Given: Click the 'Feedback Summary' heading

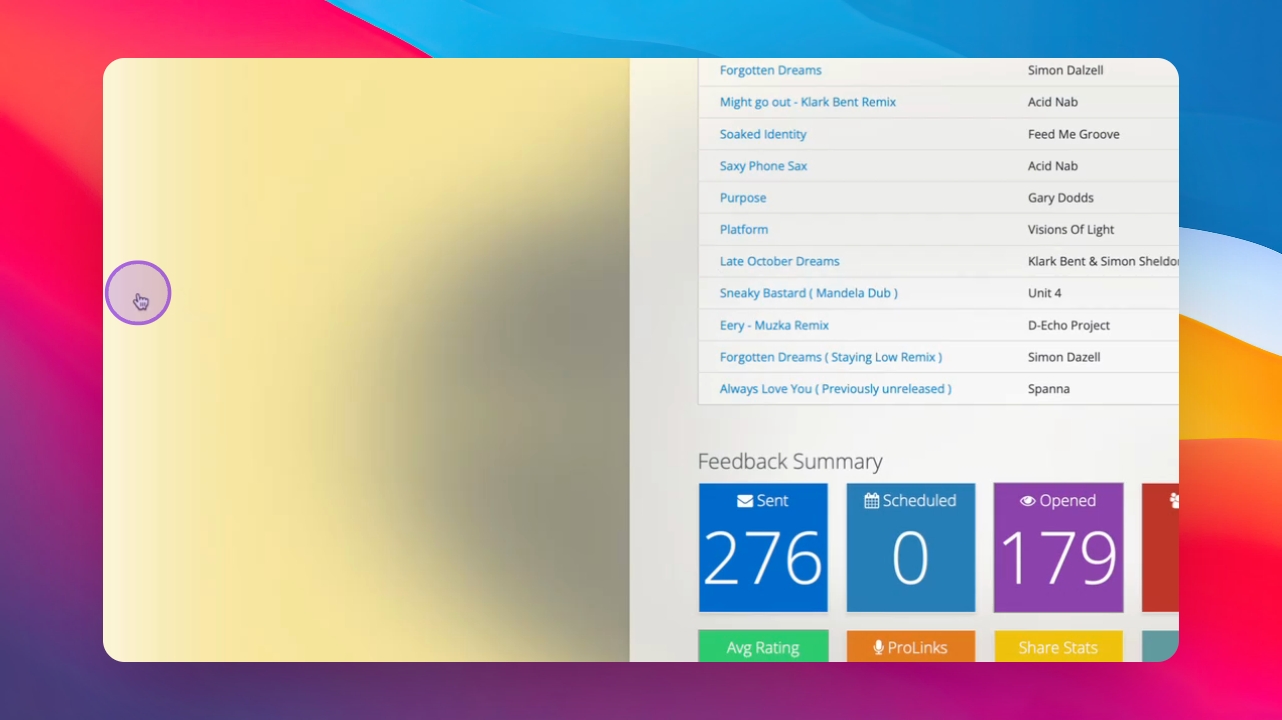Looking at the screenshot, I should 790,461.
